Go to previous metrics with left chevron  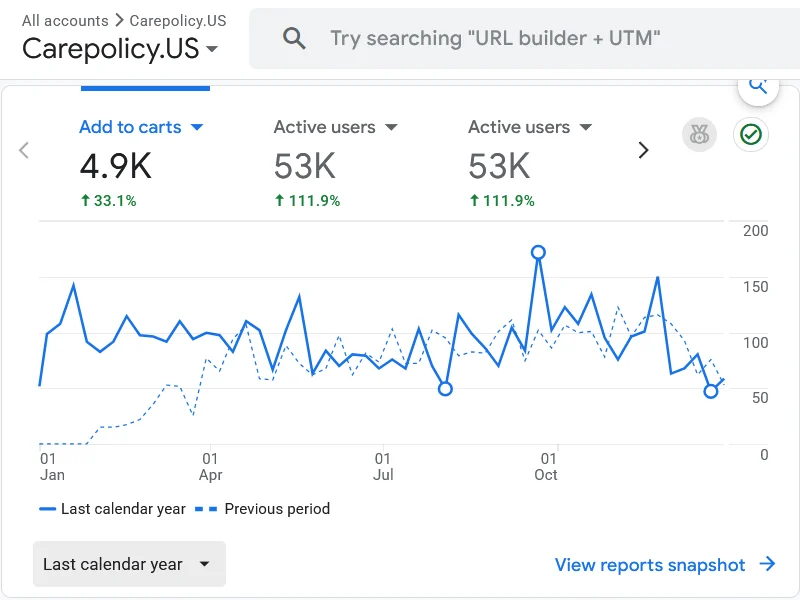(x=23, y=151)
